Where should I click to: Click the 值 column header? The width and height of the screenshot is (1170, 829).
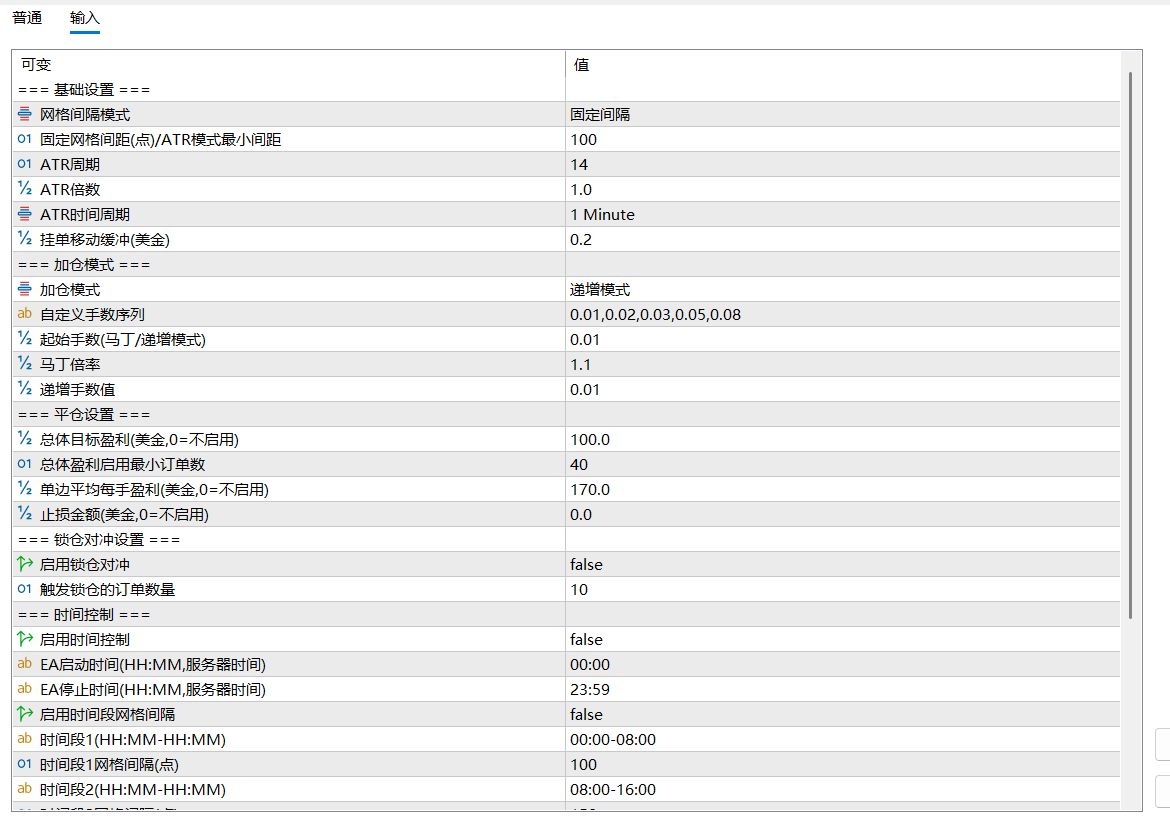pyautogui.click(x=842, y=64)
